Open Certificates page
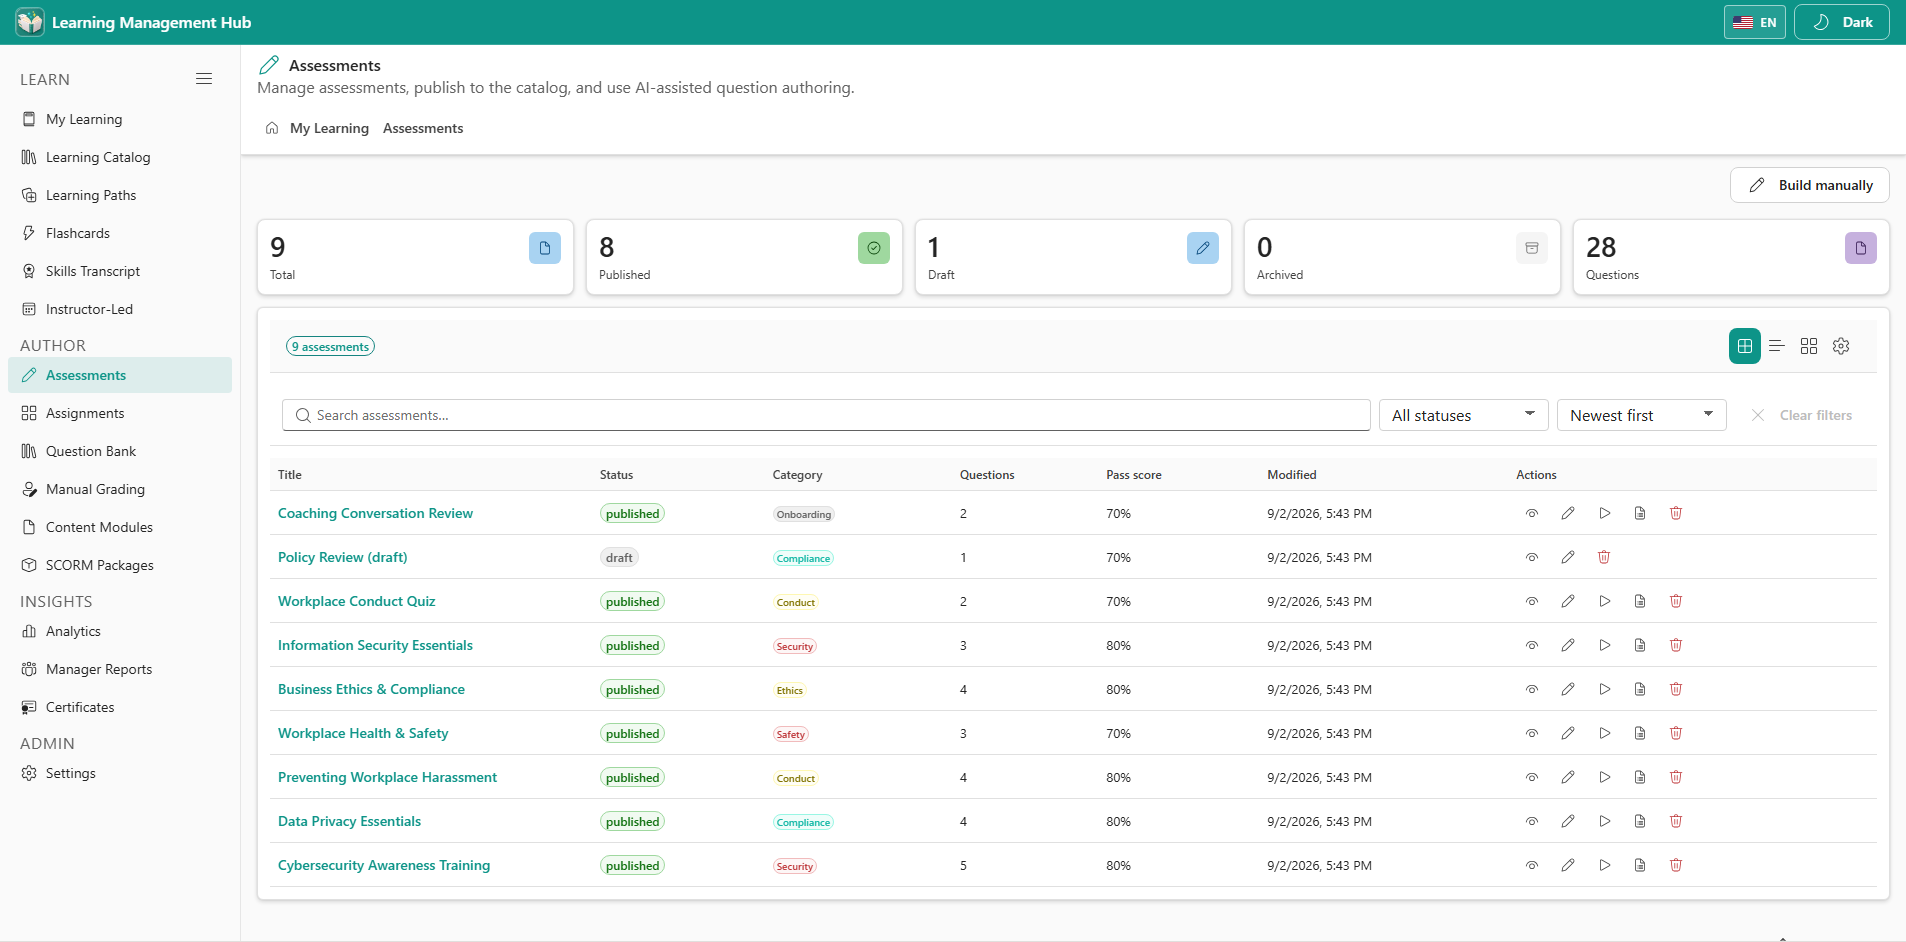 pyautogui.click(x=120, y=707)
